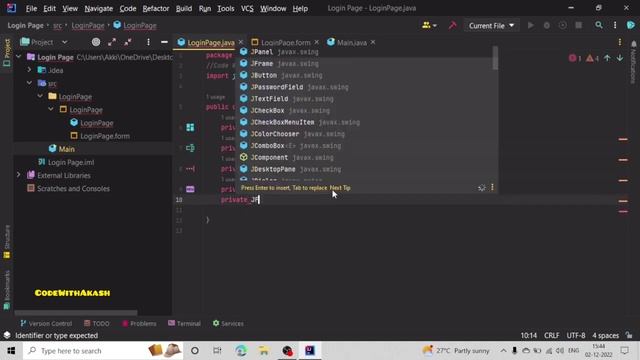
Task: Hide the Project panel with minus icon
Action: pyautogui.click(x=164, y=42)
